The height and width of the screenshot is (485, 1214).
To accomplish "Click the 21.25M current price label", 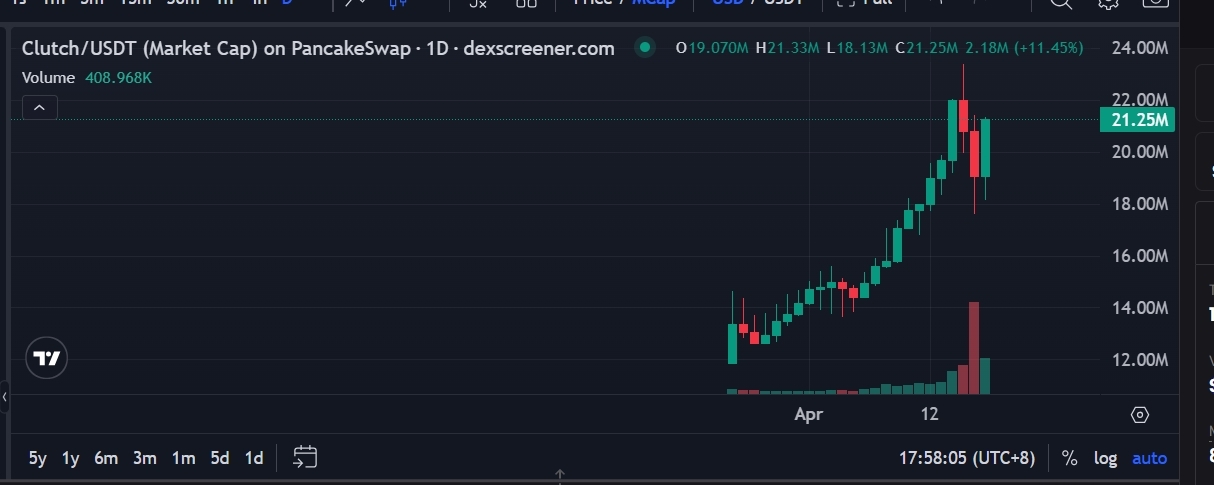I will [x=1137, y=120].
